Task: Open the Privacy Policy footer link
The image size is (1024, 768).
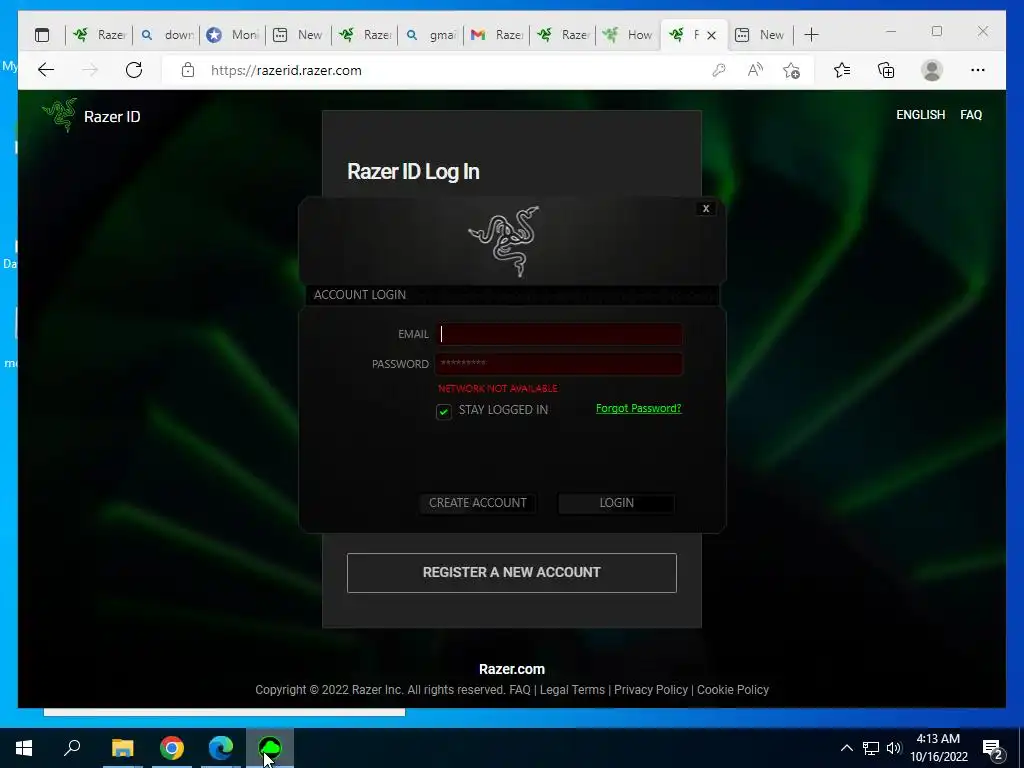Action: coord(650,690)
